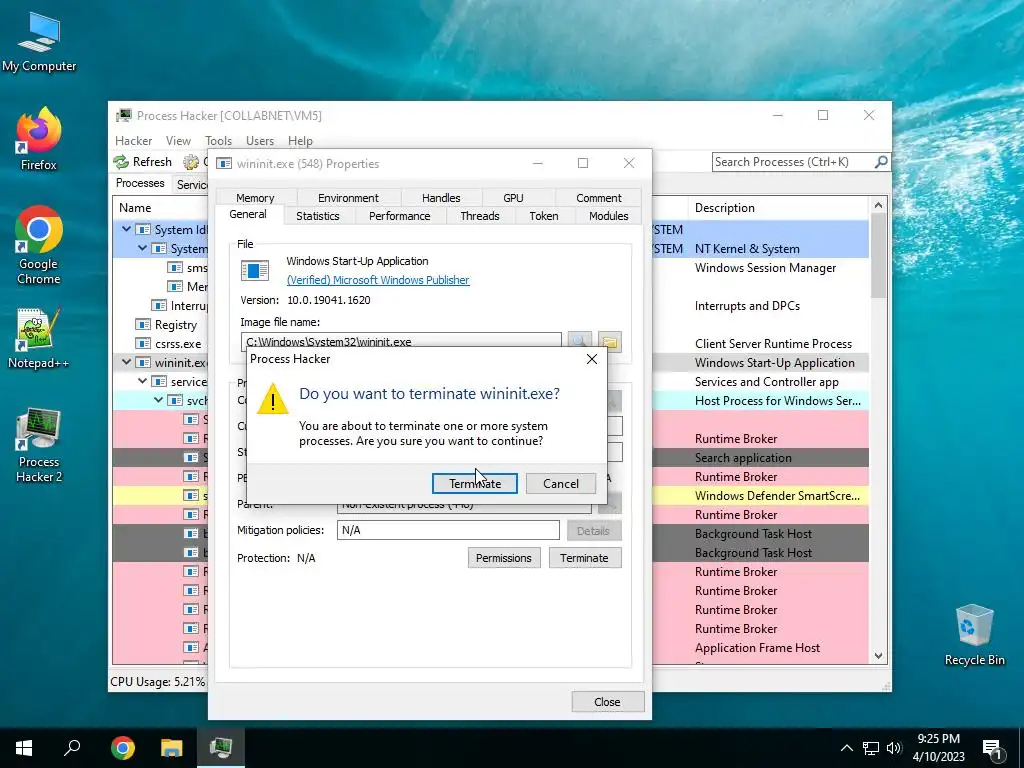This screenshot has width=1024, height=768.
Task: Open the Help menu in Process Hacker
Action: [300, 140]
